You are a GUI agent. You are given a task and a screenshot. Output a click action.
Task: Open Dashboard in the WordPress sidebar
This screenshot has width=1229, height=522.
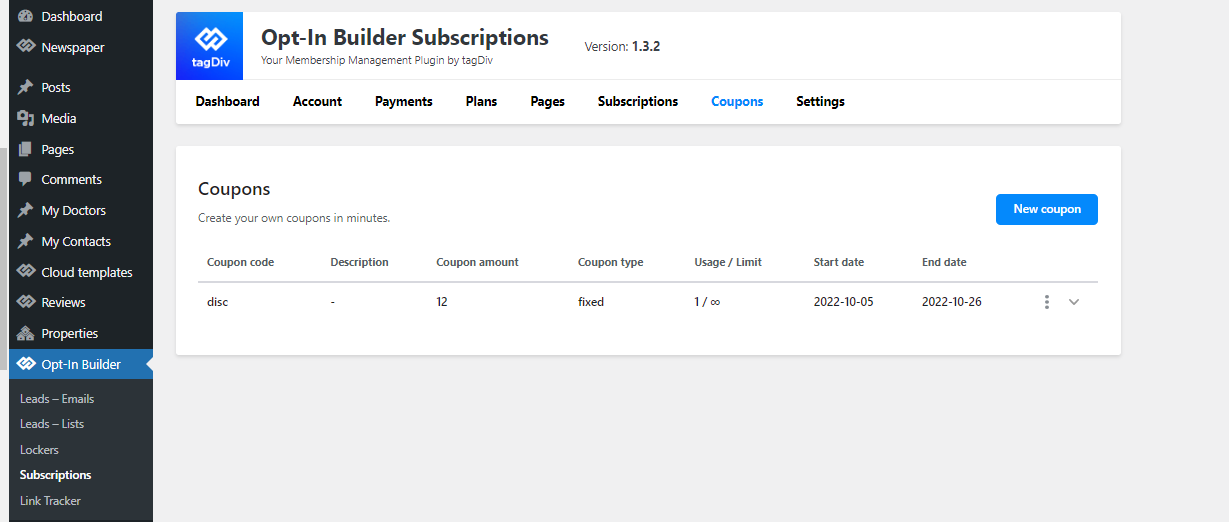72,17
